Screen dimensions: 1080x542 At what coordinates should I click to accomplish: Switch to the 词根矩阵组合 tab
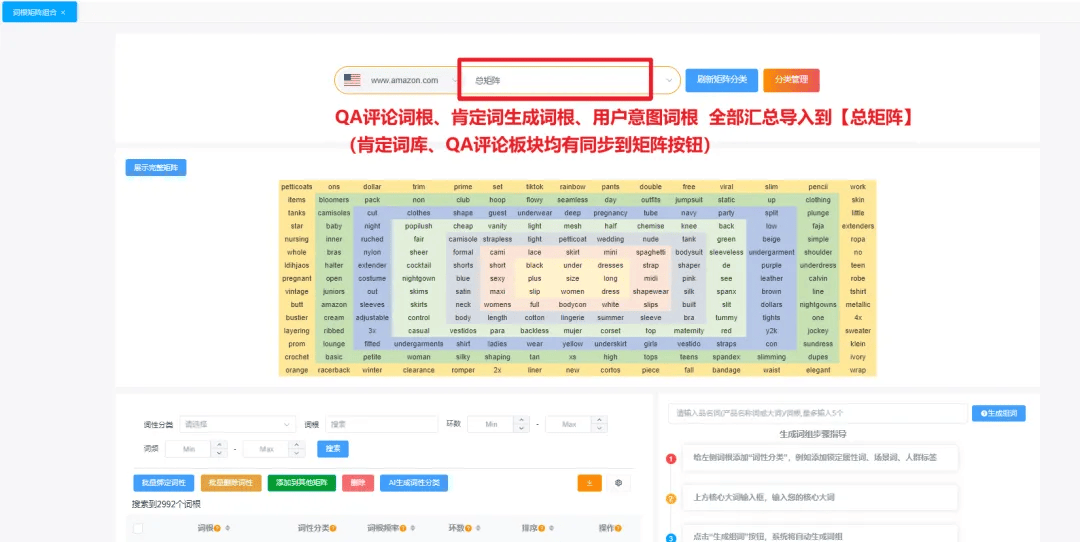pyautogui.click(x=33, y=12)
